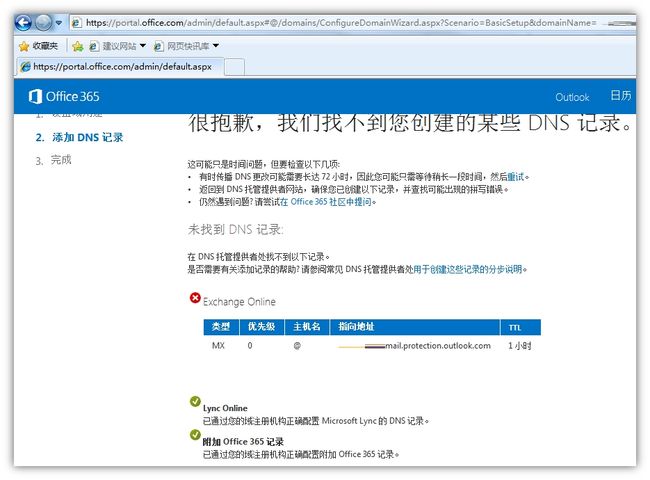Open a new blank browser tab

click(235, 67)
